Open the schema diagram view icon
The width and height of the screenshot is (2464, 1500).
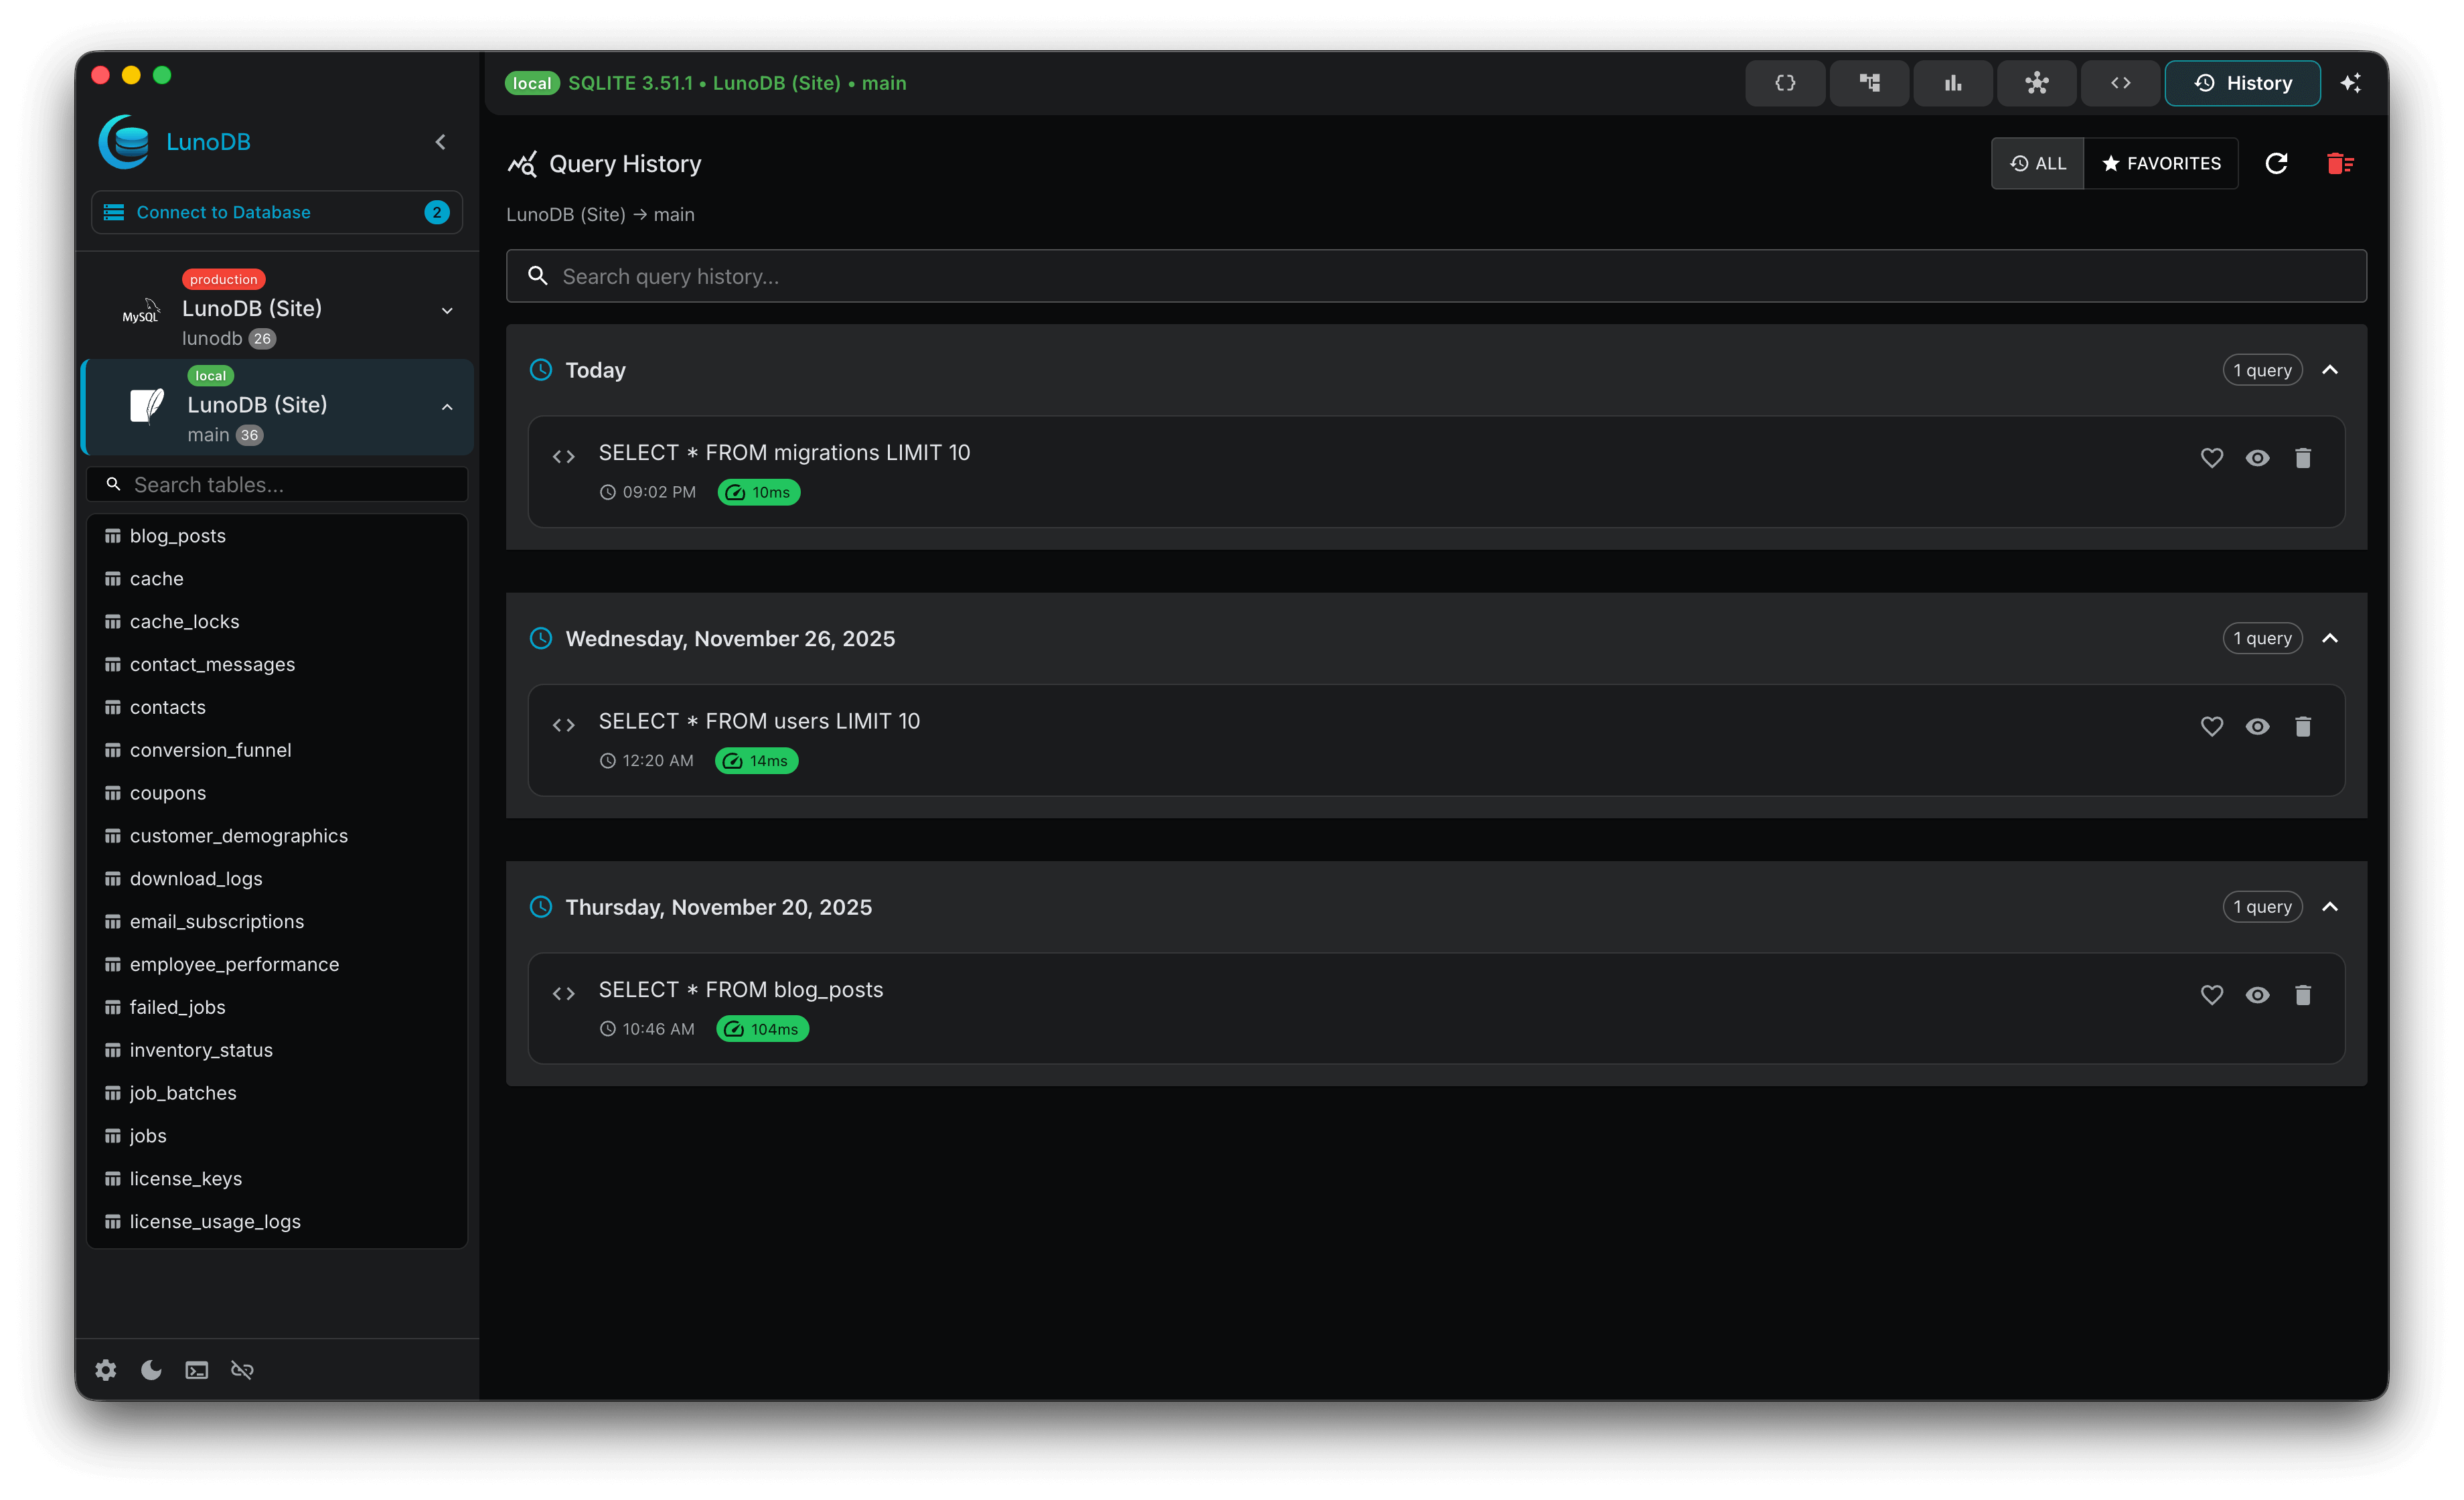click(2036, 83)
